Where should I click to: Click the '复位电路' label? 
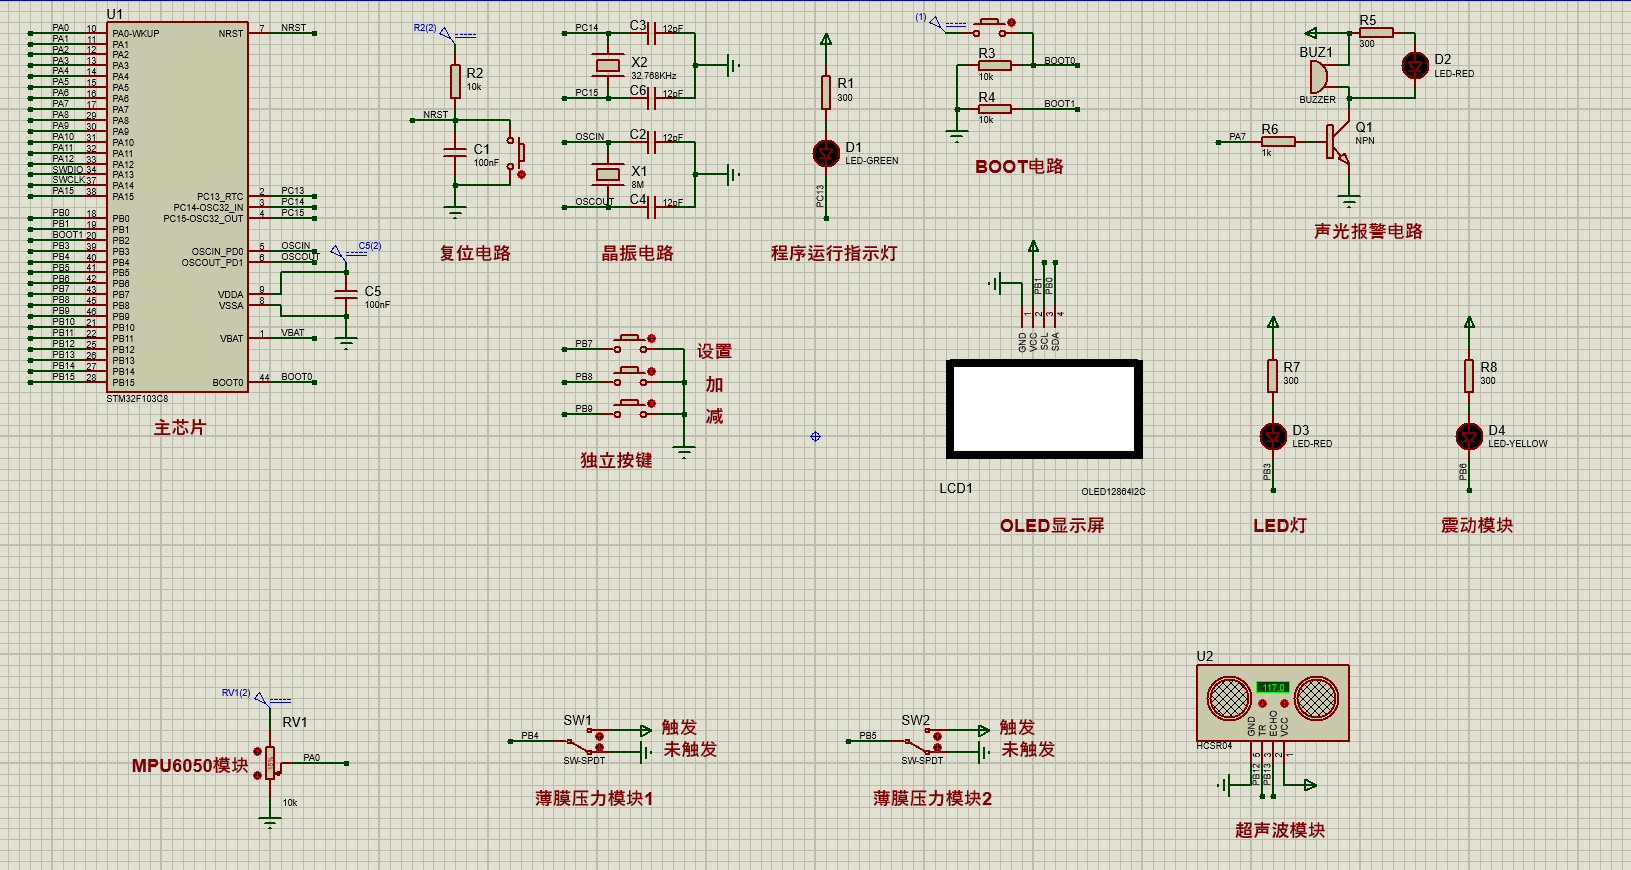click(x=475, y=253)
